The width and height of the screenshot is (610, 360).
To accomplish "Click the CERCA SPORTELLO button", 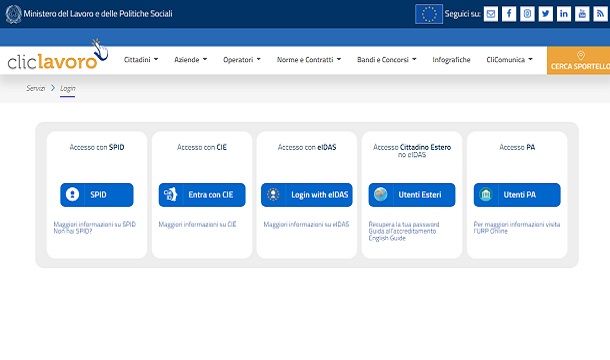I will (x=578, y=61).
